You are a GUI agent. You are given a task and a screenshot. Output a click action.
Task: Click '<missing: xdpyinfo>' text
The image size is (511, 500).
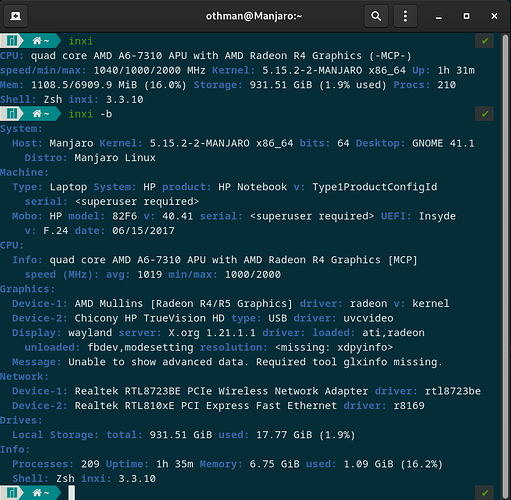click(334, 348)
